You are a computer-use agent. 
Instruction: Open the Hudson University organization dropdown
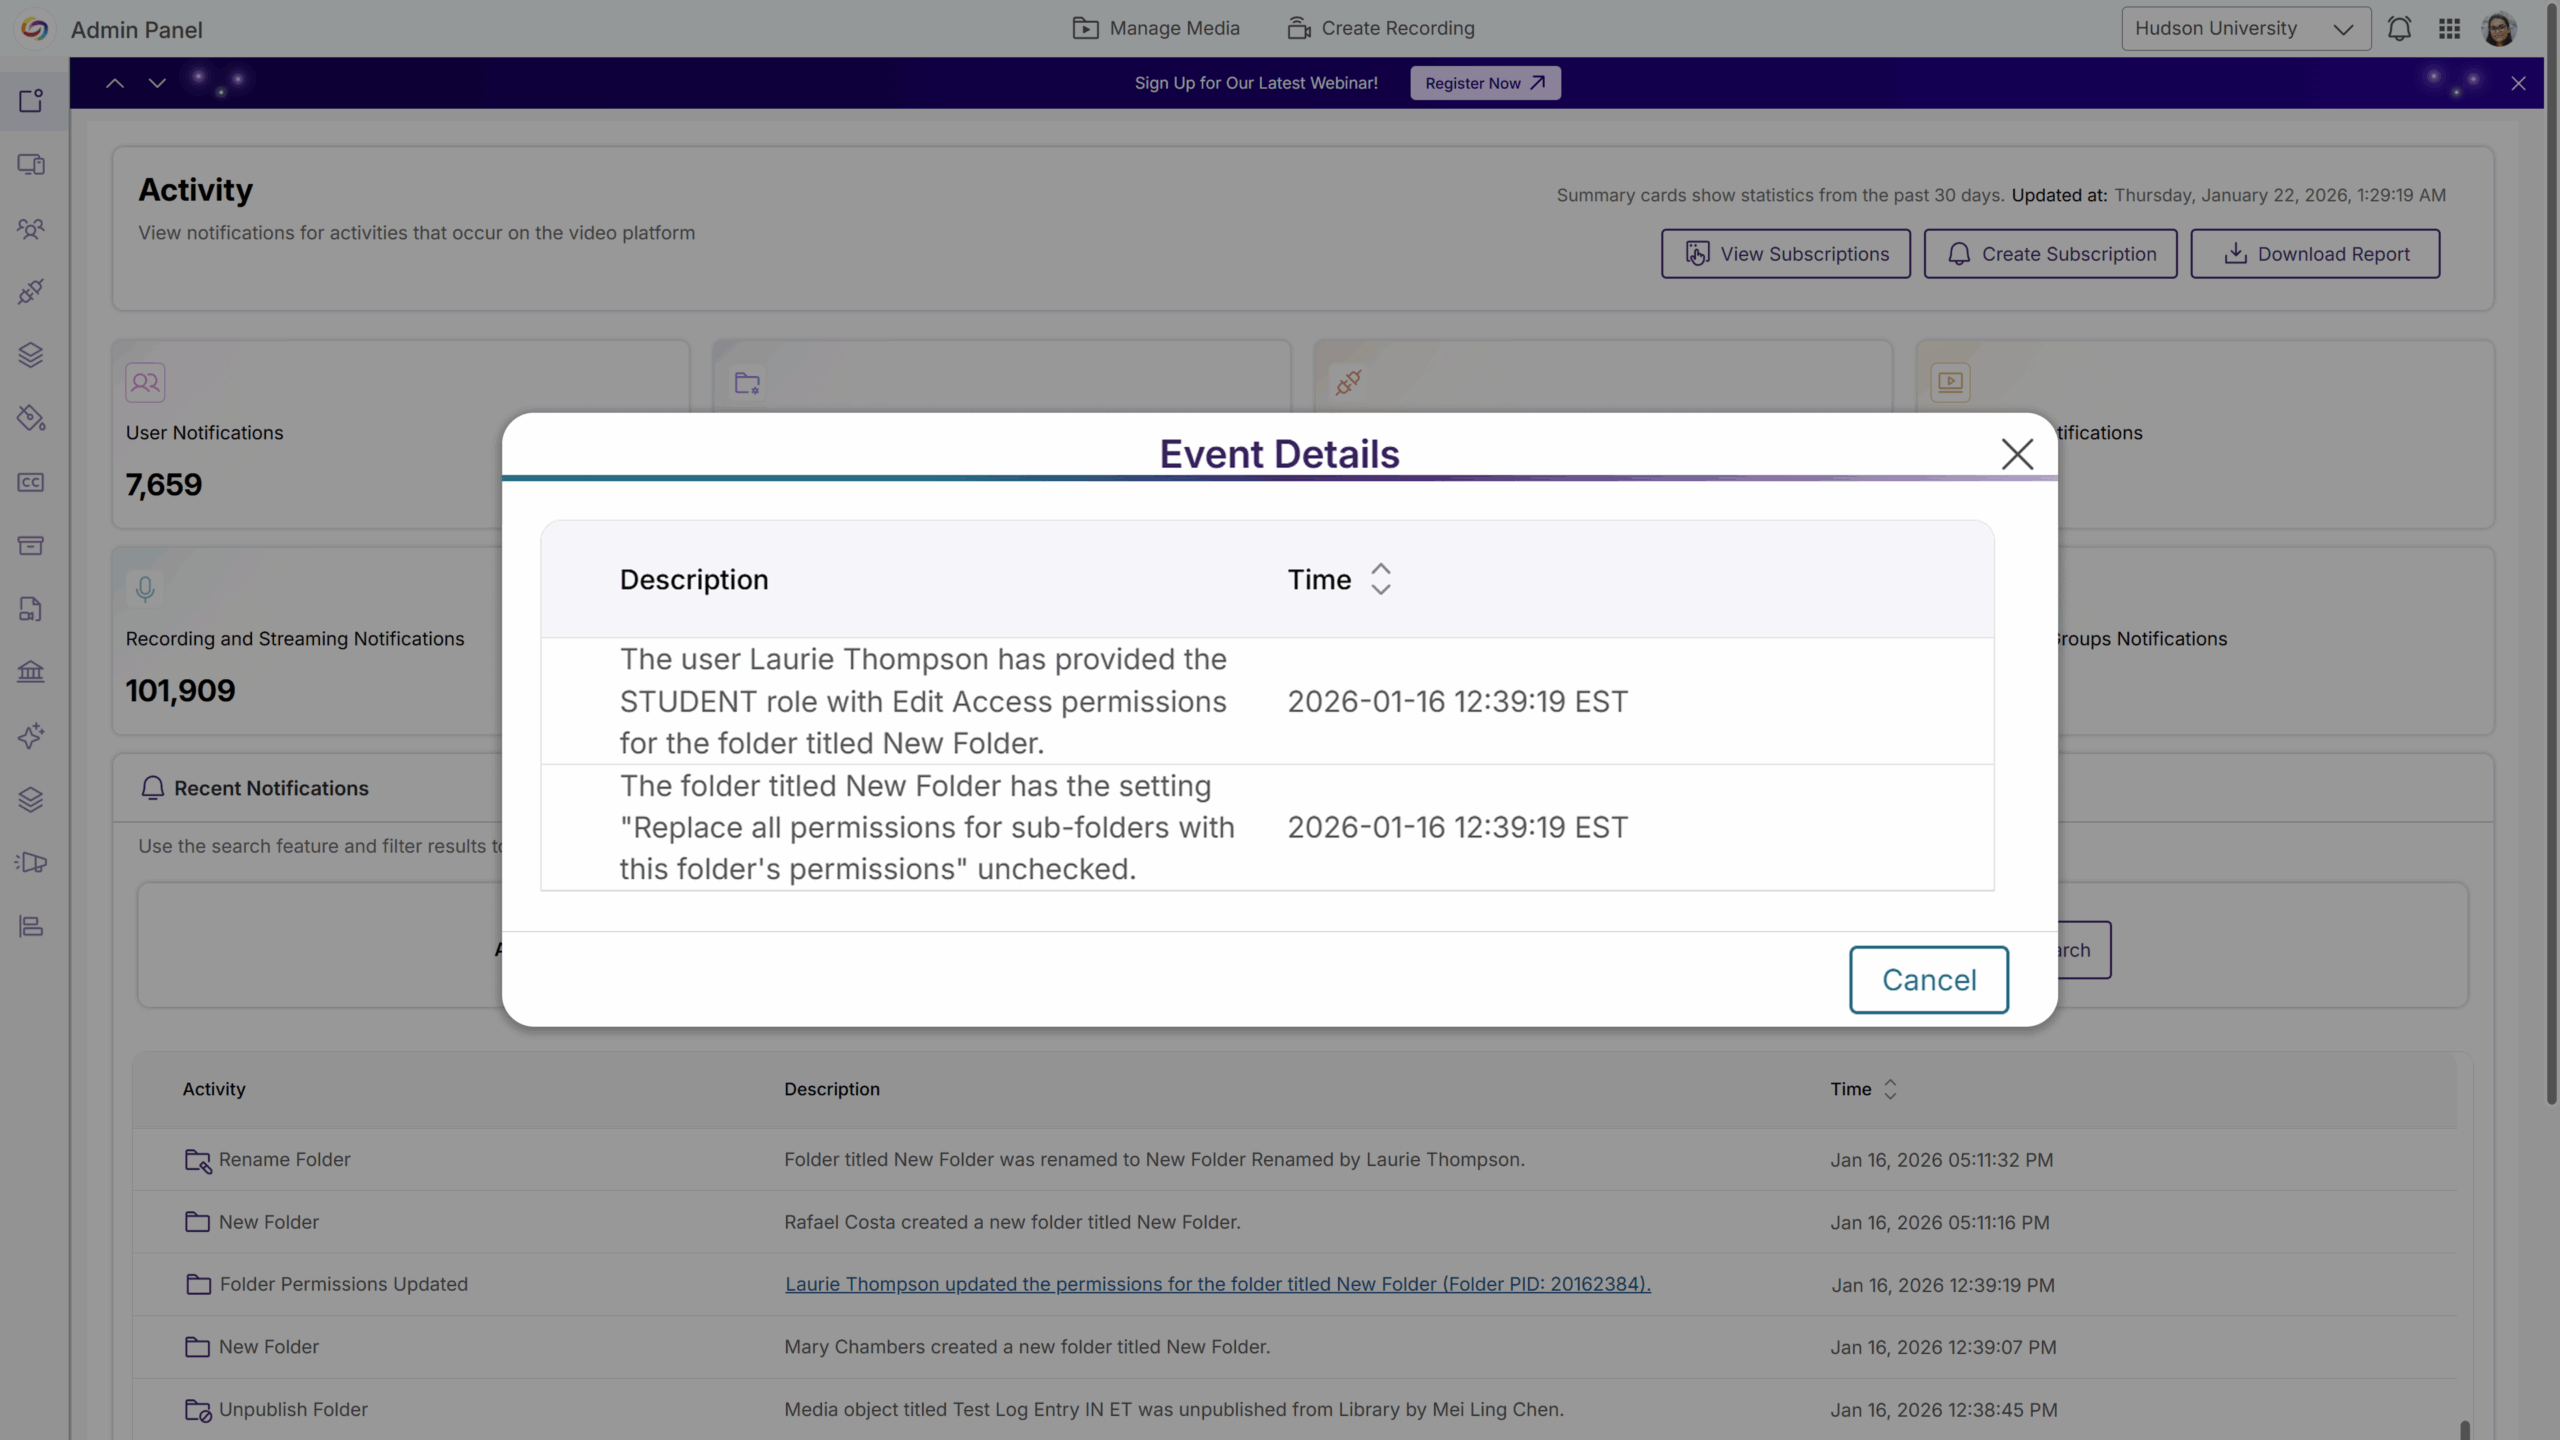(2245, 29)
